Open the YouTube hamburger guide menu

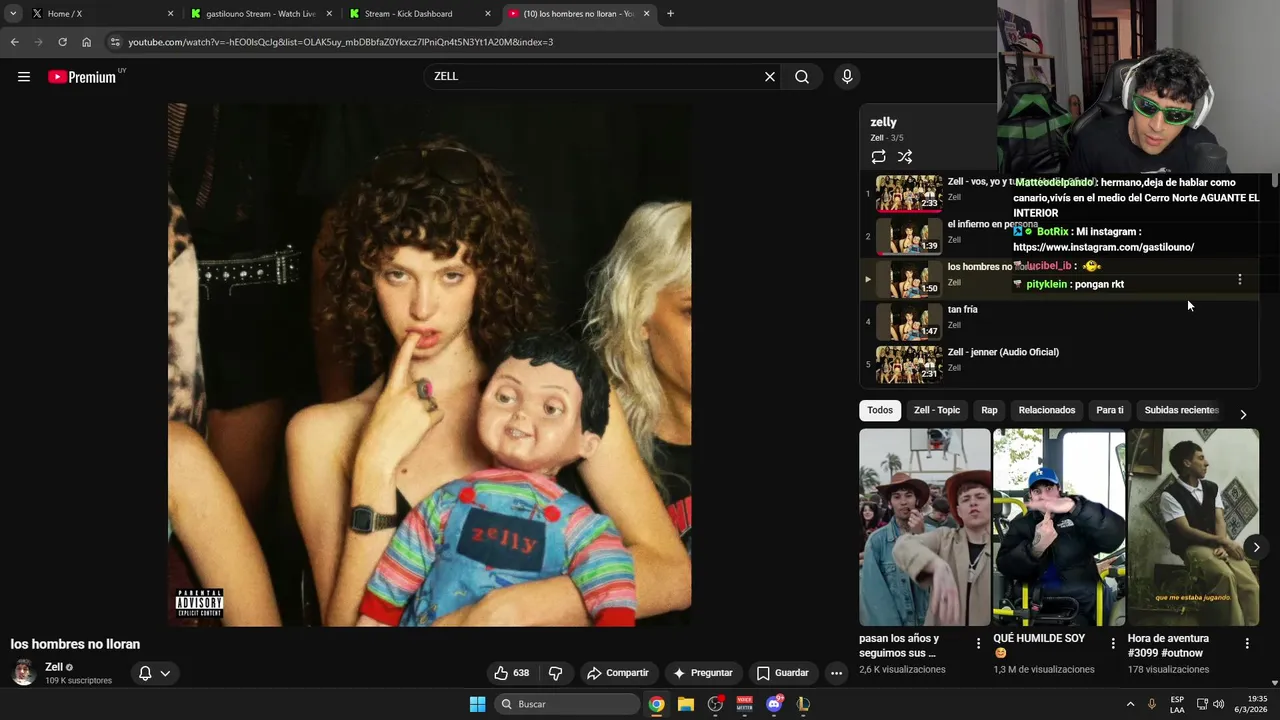(24, 77)
